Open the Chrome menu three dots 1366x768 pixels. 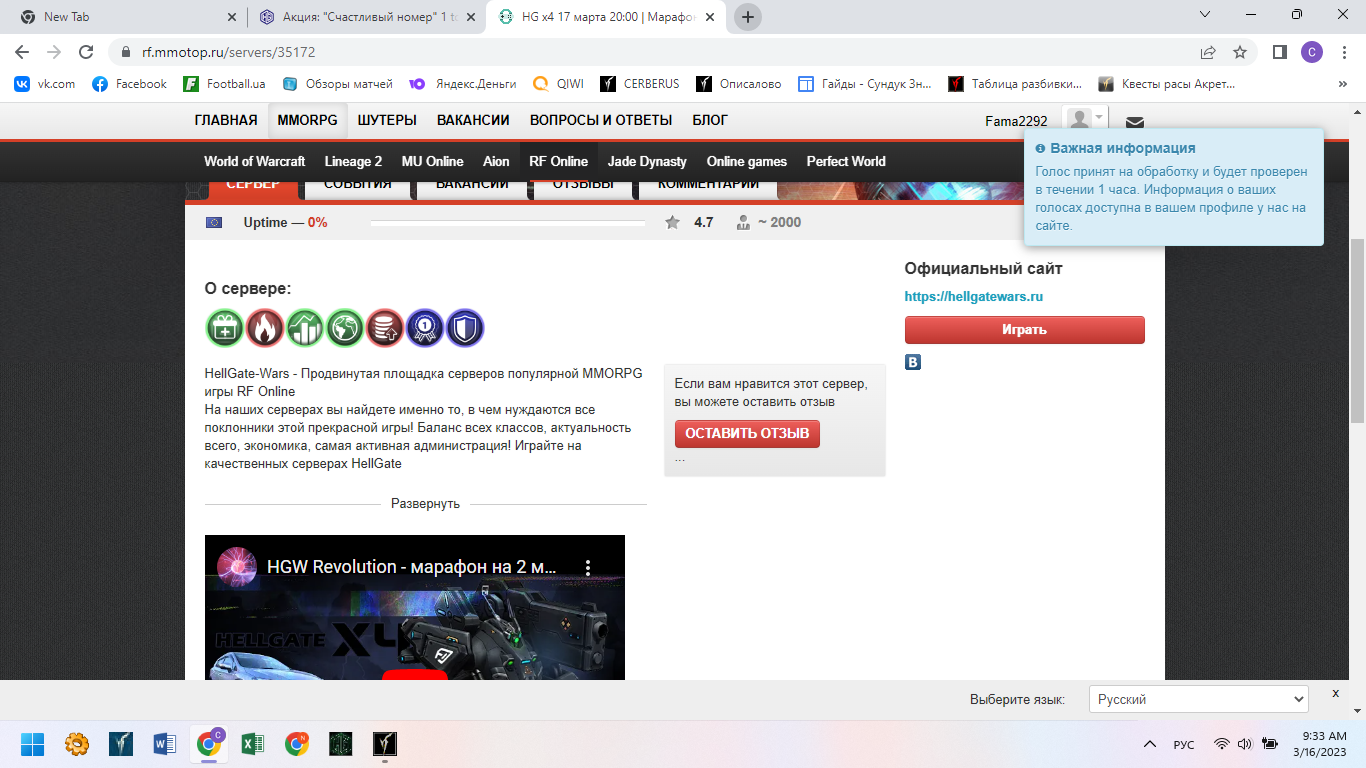coord(1344,52)
